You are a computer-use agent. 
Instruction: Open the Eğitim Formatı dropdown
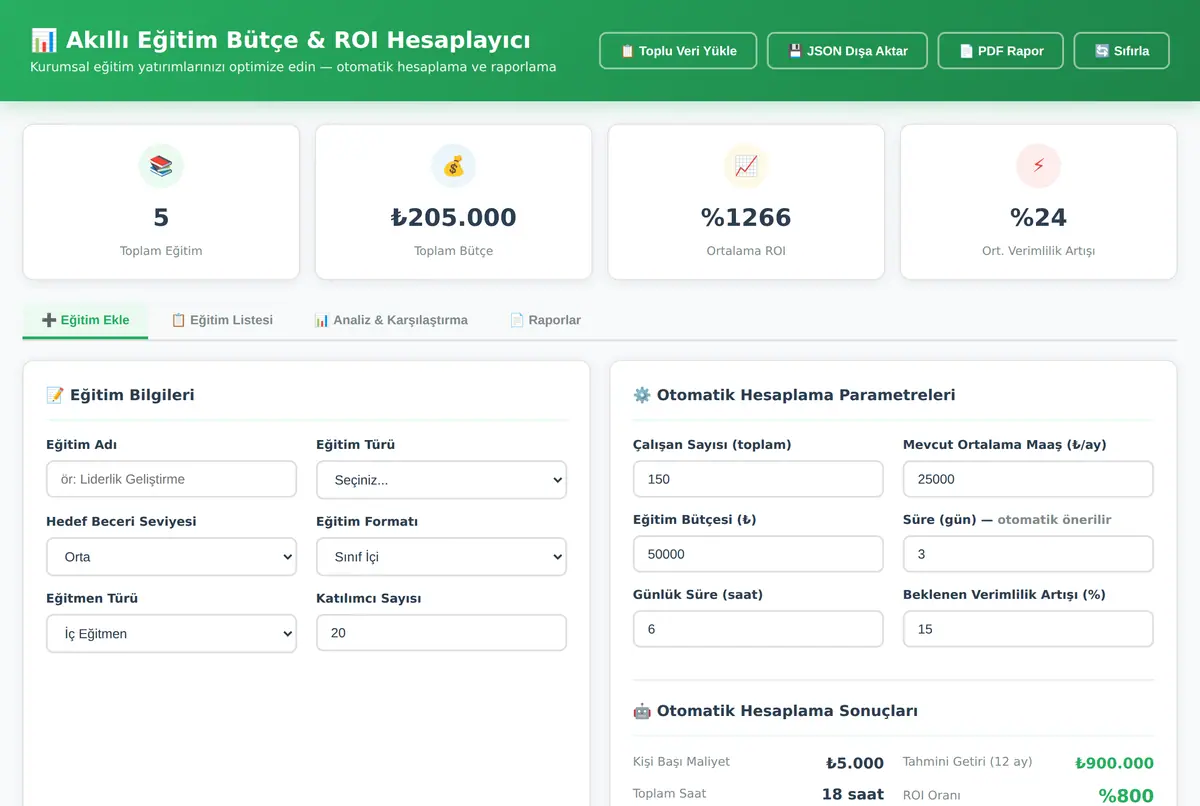point(441,557)
